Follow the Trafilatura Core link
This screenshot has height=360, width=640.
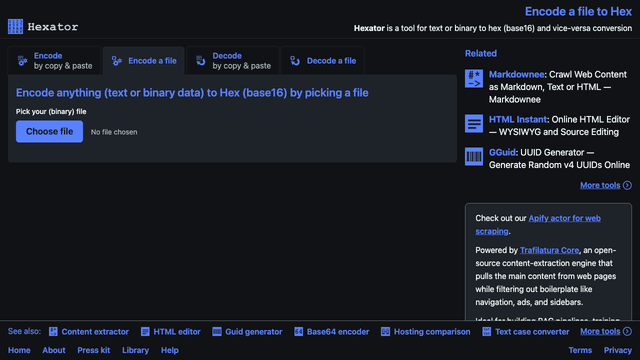click(549, 250)
